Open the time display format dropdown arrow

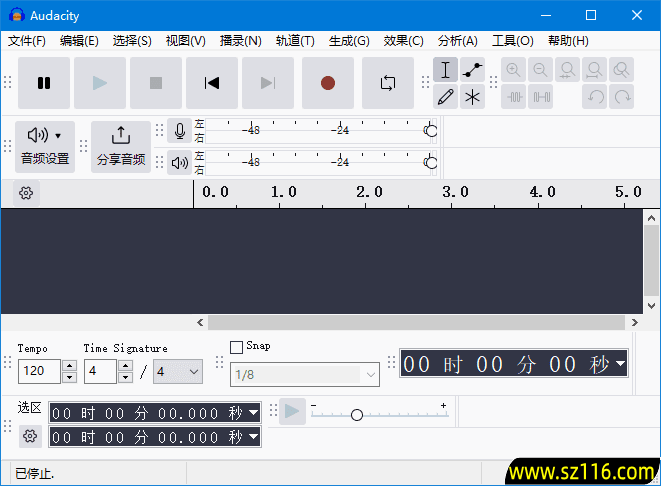click(x=620, y=363)
